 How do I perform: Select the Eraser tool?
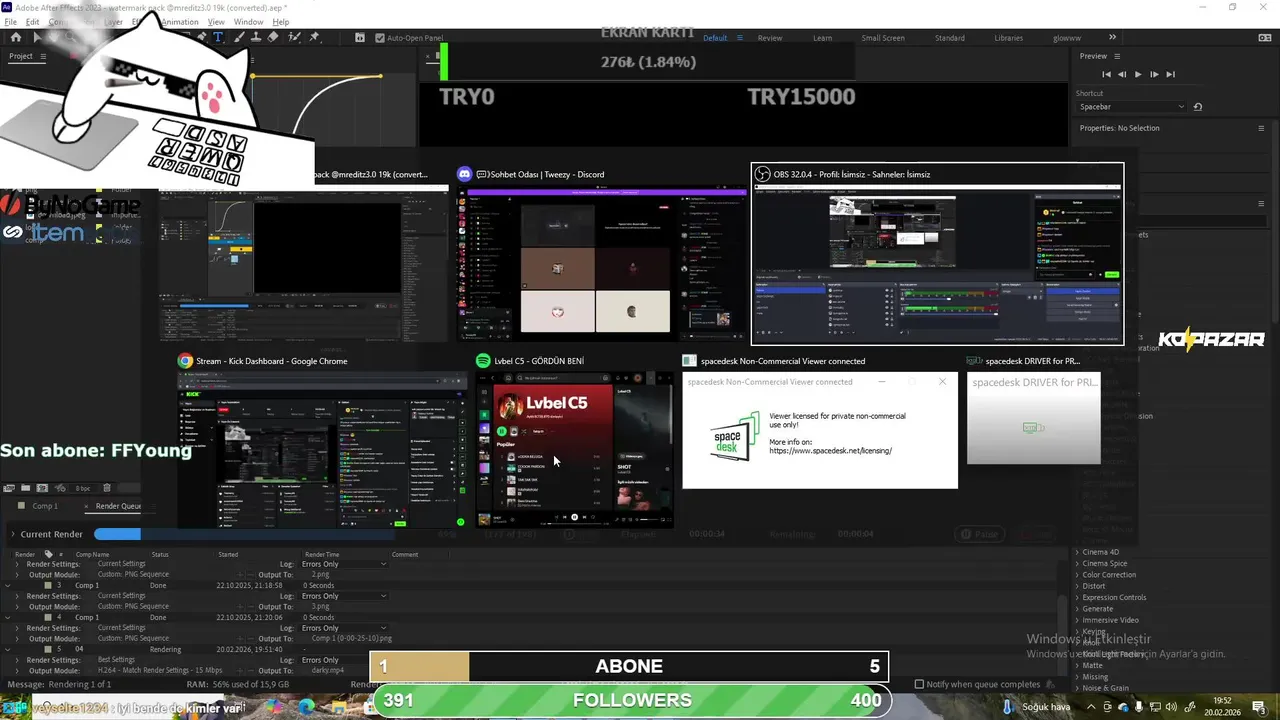coord(274,37)
